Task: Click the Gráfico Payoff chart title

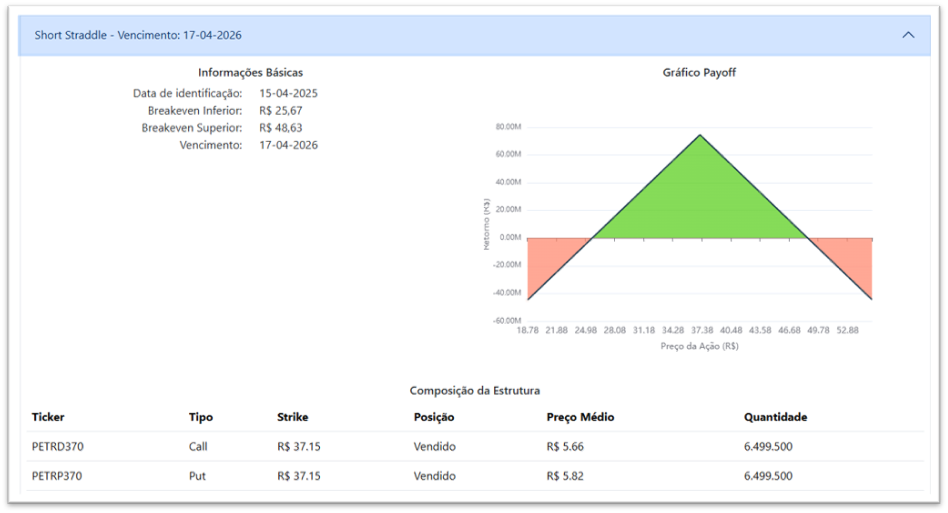Action: pyautogui.click(x=699, y=73)
